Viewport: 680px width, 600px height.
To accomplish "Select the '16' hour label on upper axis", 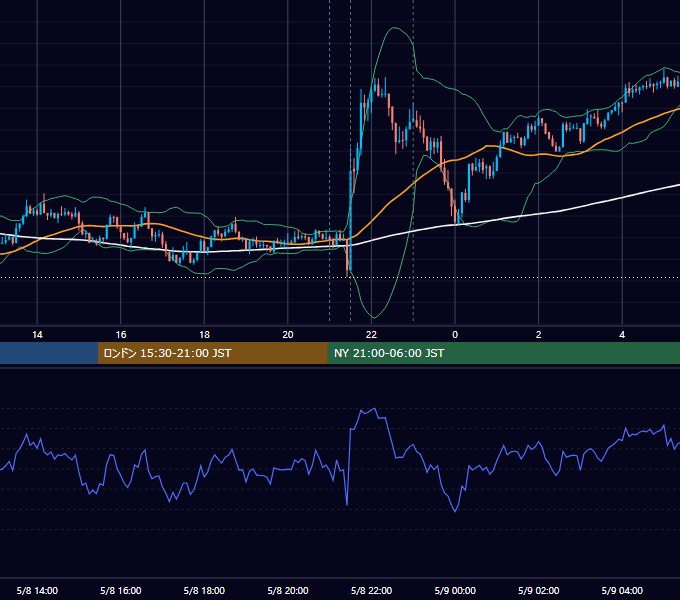I will tap(121, 335).
